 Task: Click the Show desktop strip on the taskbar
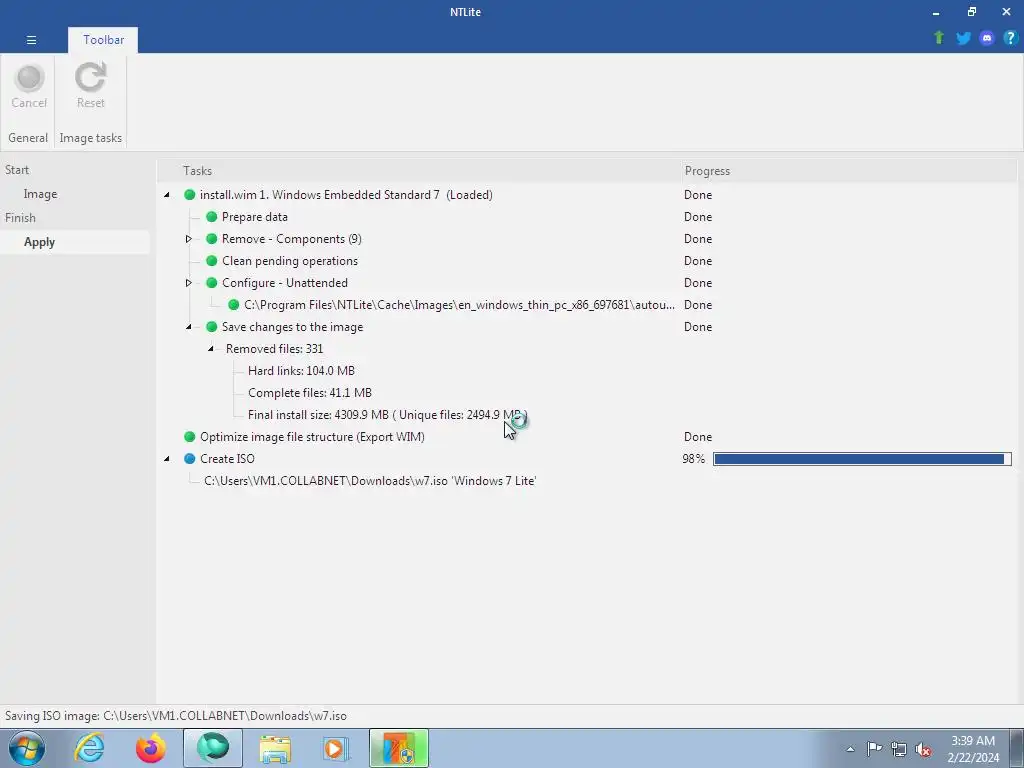1017,748
